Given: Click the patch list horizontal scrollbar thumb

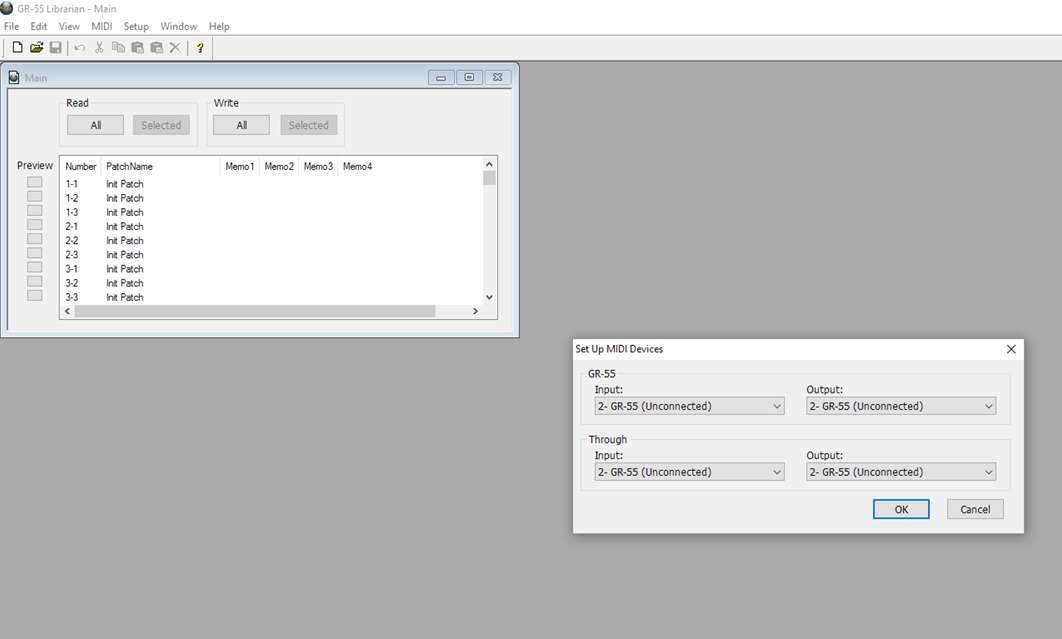Looking at the screenshot, I should (x=255, y=311).
